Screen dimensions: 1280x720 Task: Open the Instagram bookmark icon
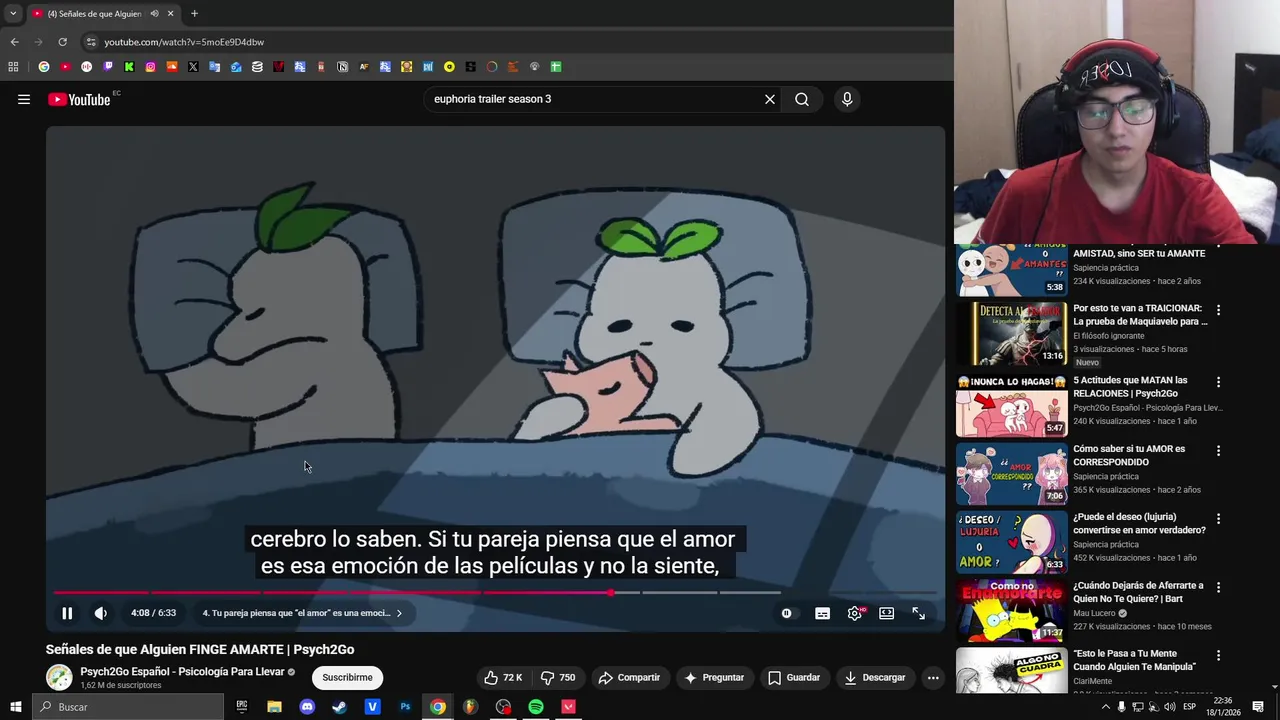click(151, 67)
